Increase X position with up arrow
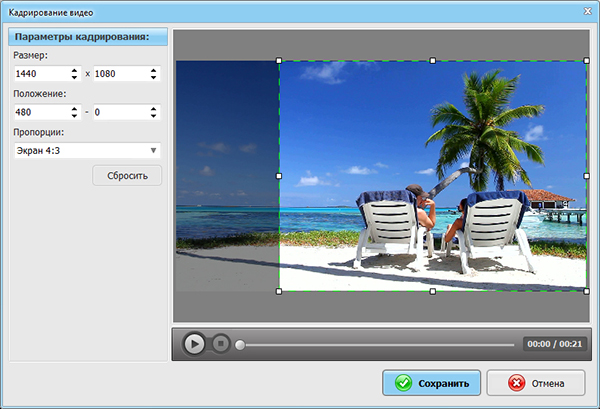Screen dimensions: 600x409 point(74,108)
